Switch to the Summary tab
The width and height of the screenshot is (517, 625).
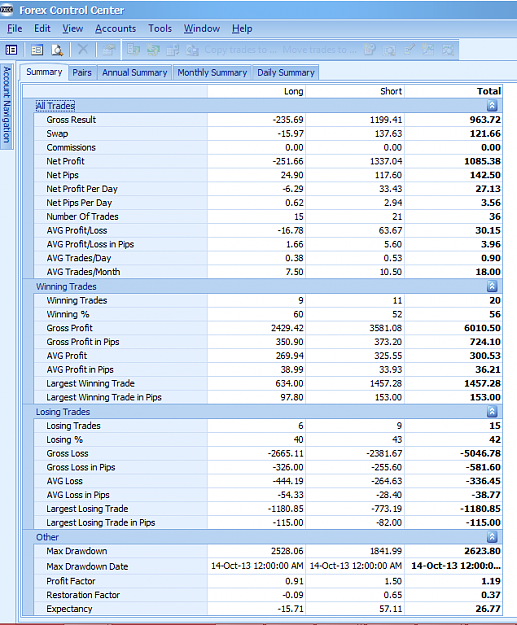coord(44,72)
